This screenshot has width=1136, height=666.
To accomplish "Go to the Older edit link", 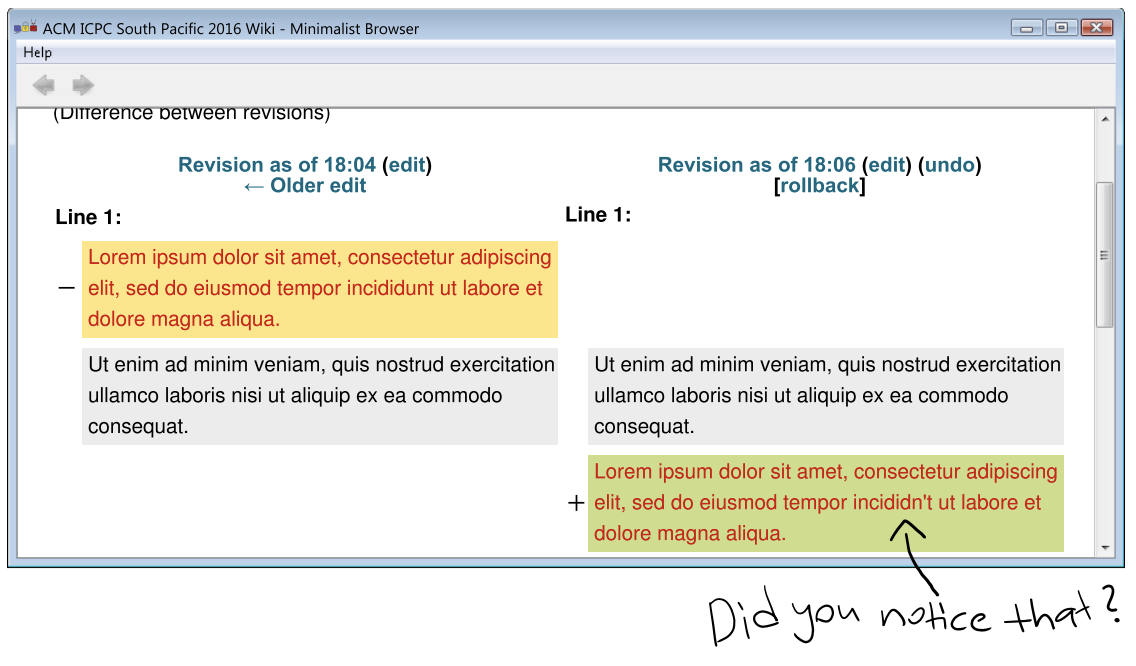I will pyautogui.click(x=304, y=186).
